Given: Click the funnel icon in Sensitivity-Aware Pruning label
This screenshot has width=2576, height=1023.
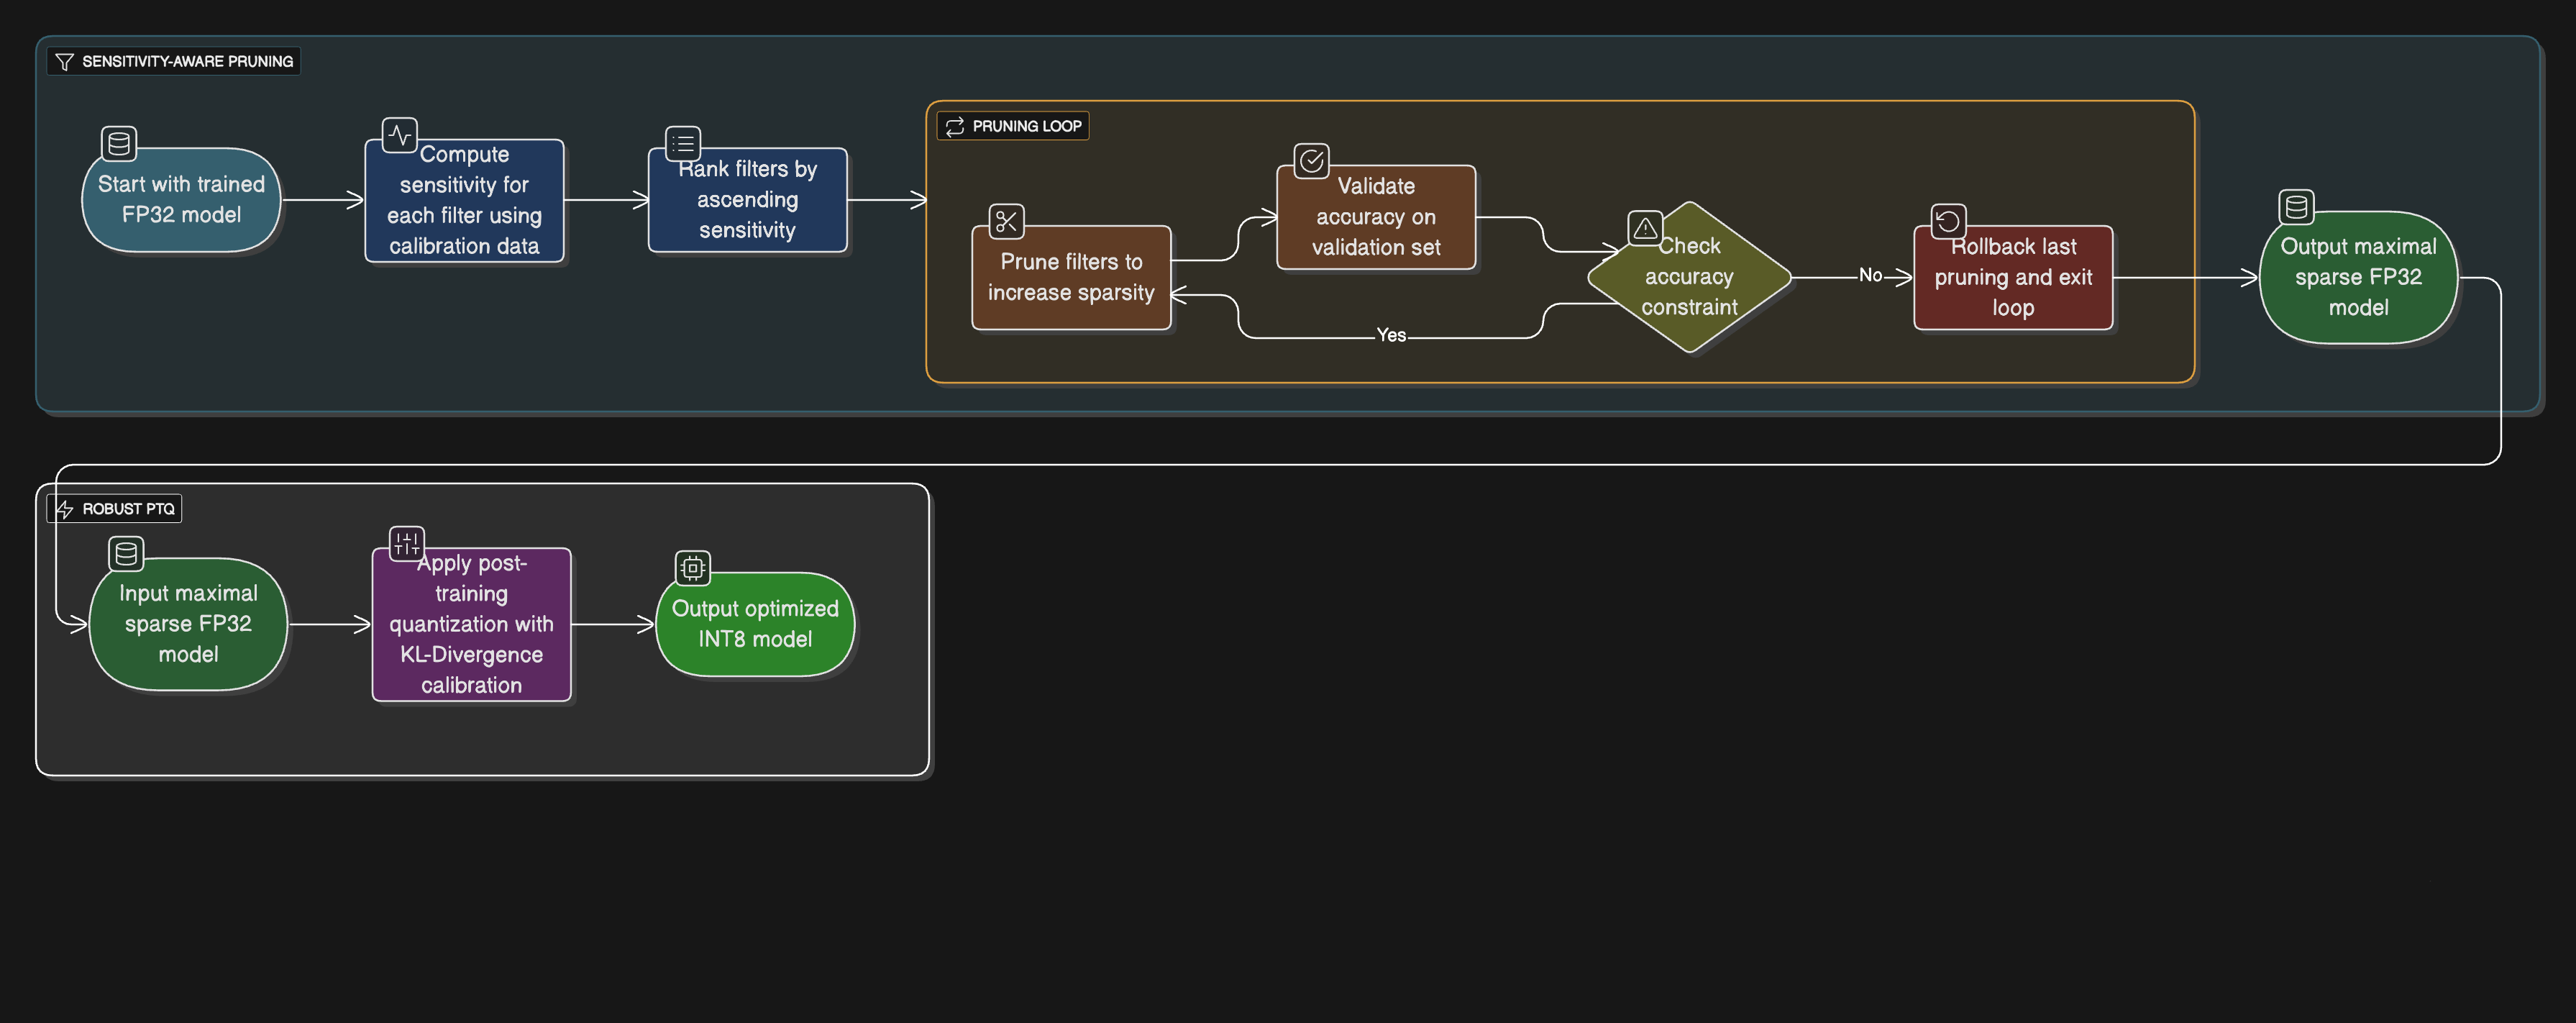Looking at the screenshot, I should (x=65, y=61).
